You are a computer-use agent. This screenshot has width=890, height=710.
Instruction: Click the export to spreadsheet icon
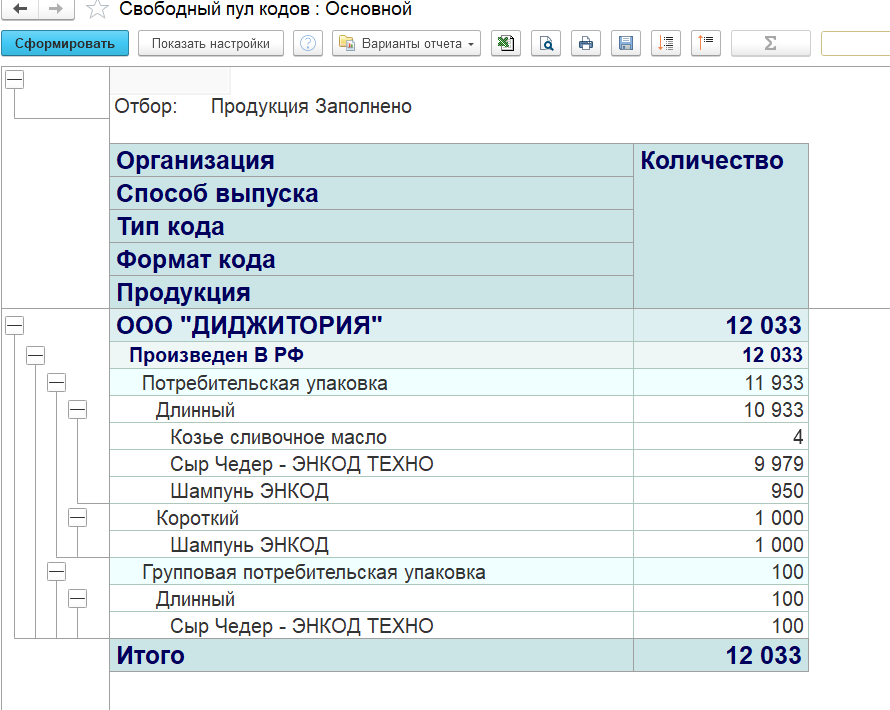pyautogui.click(x=506, y=43)
